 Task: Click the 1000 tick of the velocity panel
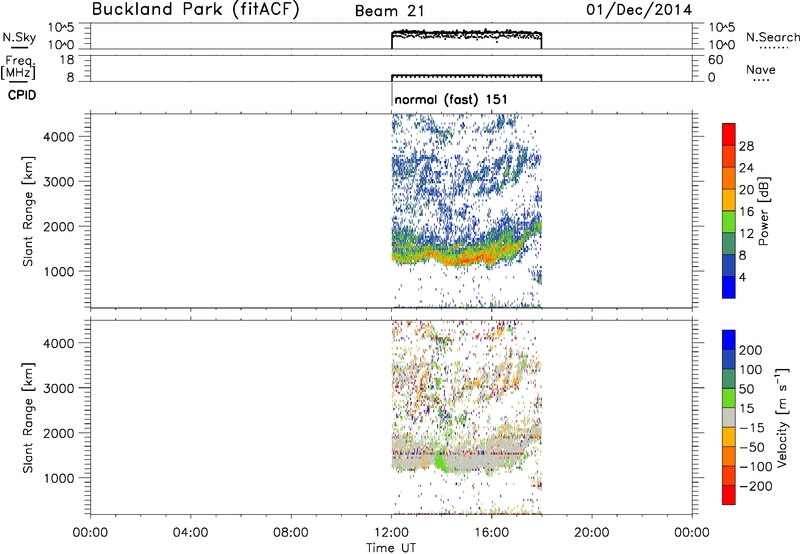click(x=59, y=478)
